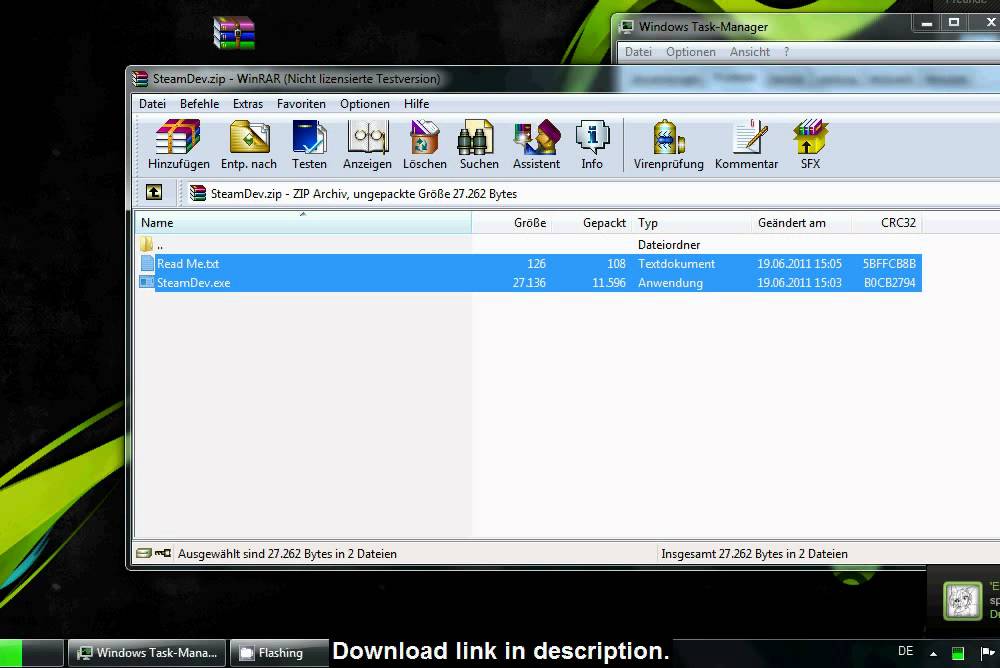Screen dimensions: 1000x668
Task: Click the SteamDev.zip archive path field
Action: point(593,193)
